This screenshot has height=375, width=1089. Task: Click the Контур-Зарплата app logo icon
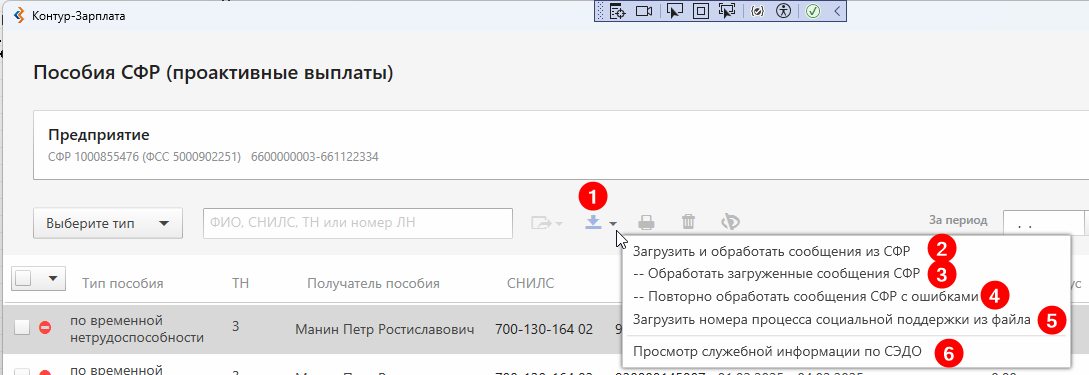click(x=19, y=15)
